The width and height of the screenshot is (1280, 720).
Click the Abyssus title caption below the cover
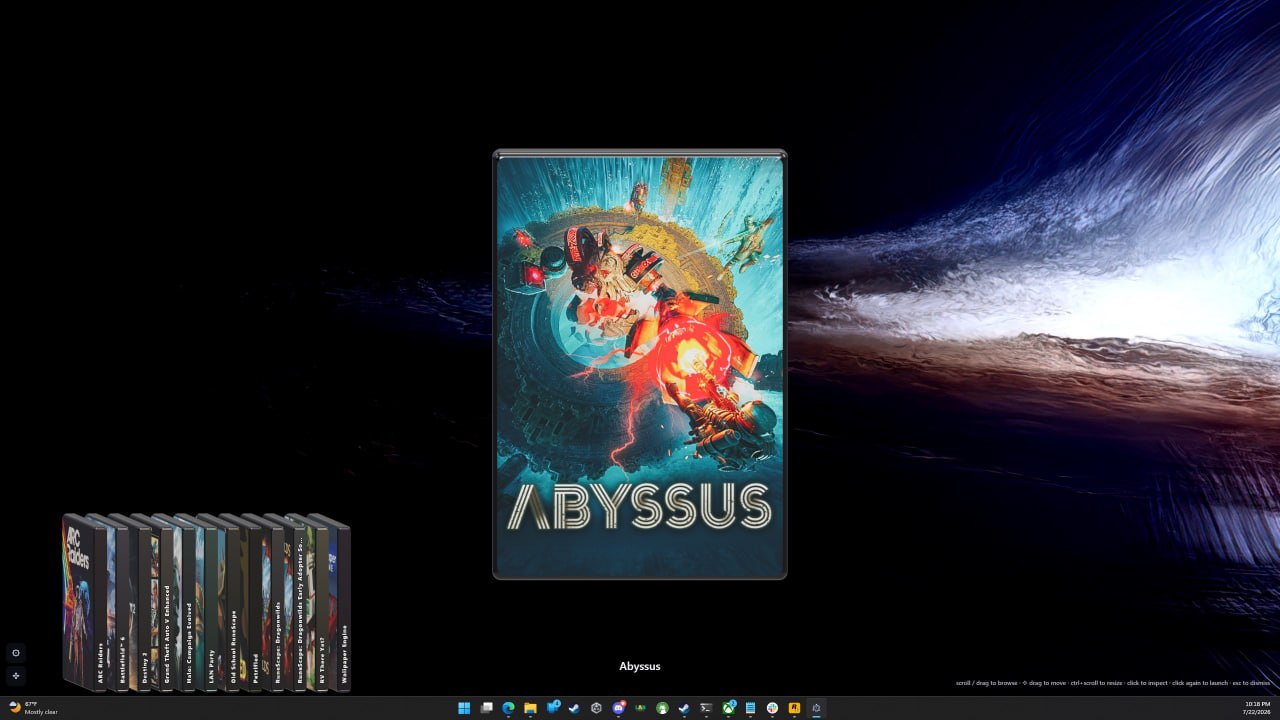point(640,666)
